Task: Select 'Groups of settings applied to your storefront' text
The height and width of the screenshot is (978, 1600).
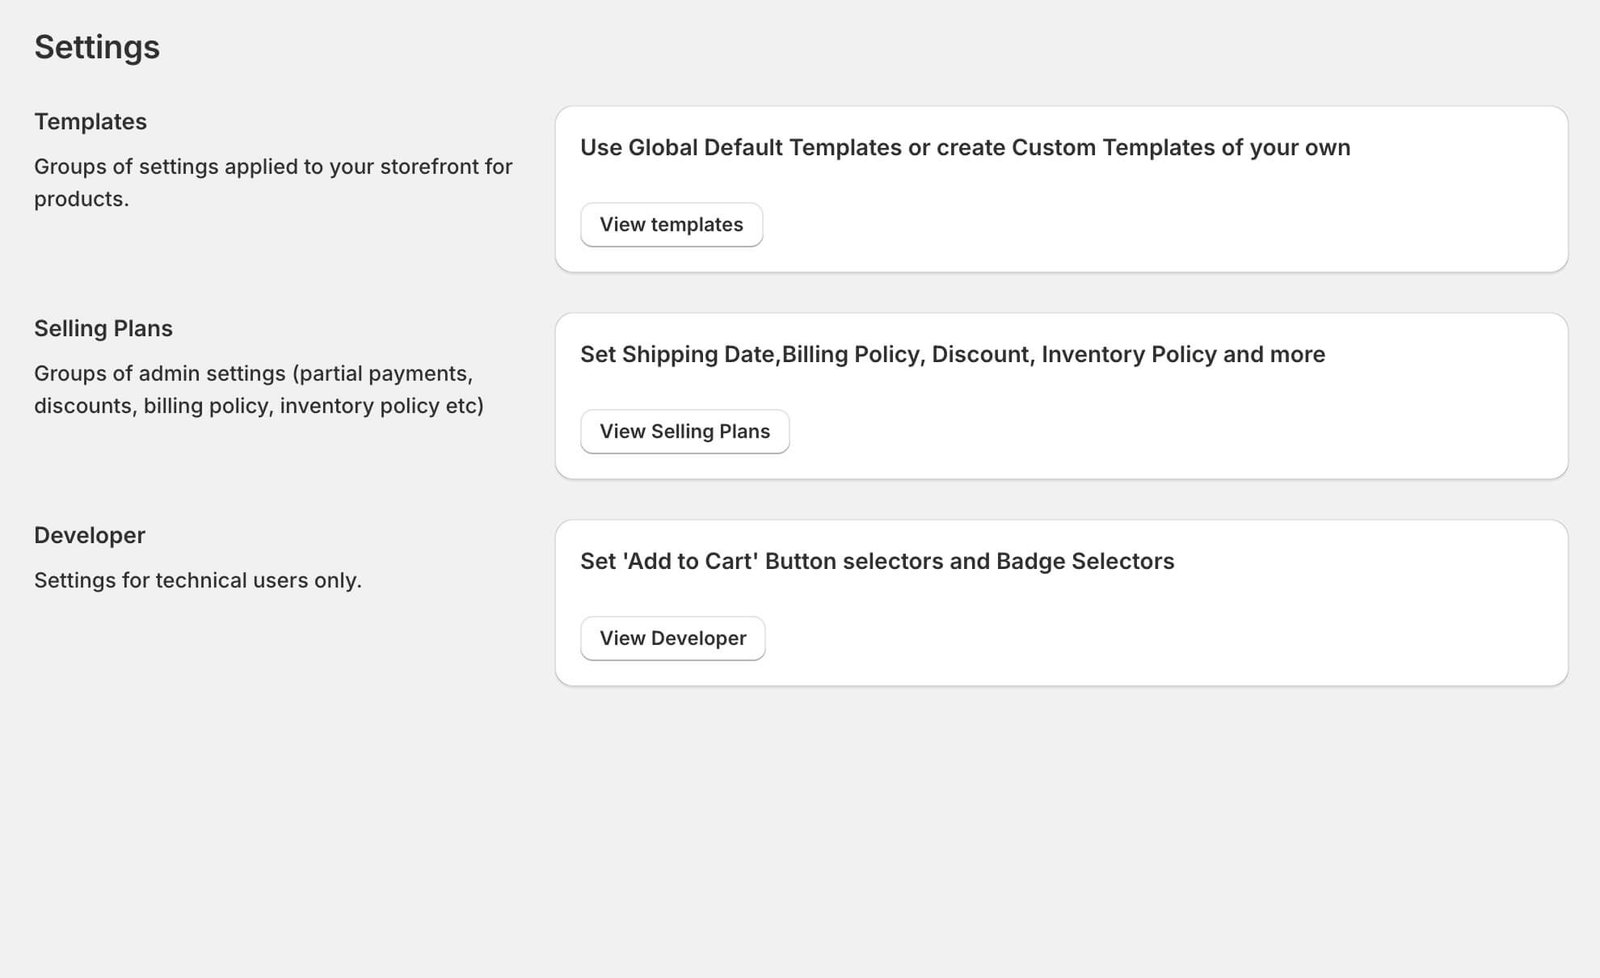Action: 273,182
